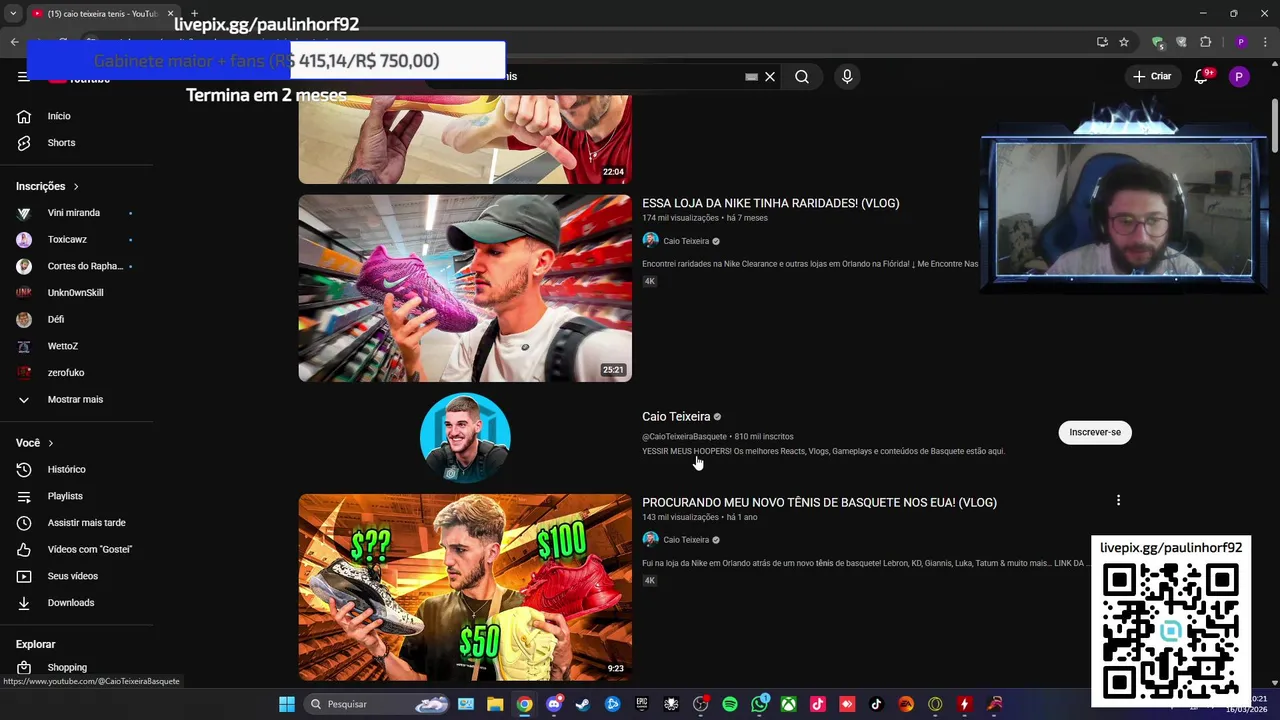This screenshot has height=720, width=1280.
Task: Open the Caio Teixeira channel name
Action: [676, 417]
